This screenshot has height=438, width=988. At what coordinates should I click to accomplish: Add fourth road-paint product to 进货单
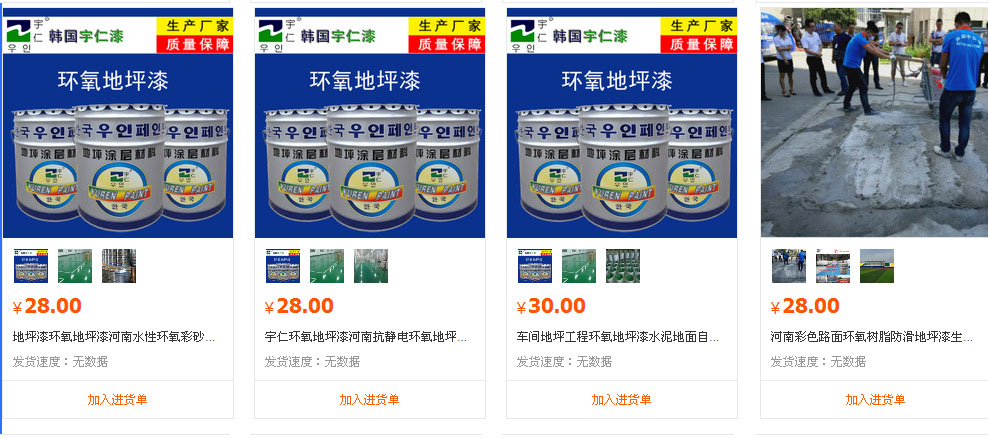click(875, 400)
